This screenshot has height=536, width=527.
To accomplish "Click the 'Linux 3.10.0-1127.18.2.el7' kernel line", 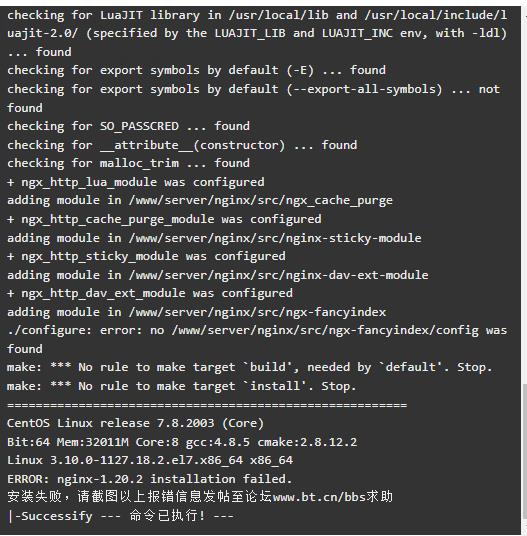I will coord(150,460).
